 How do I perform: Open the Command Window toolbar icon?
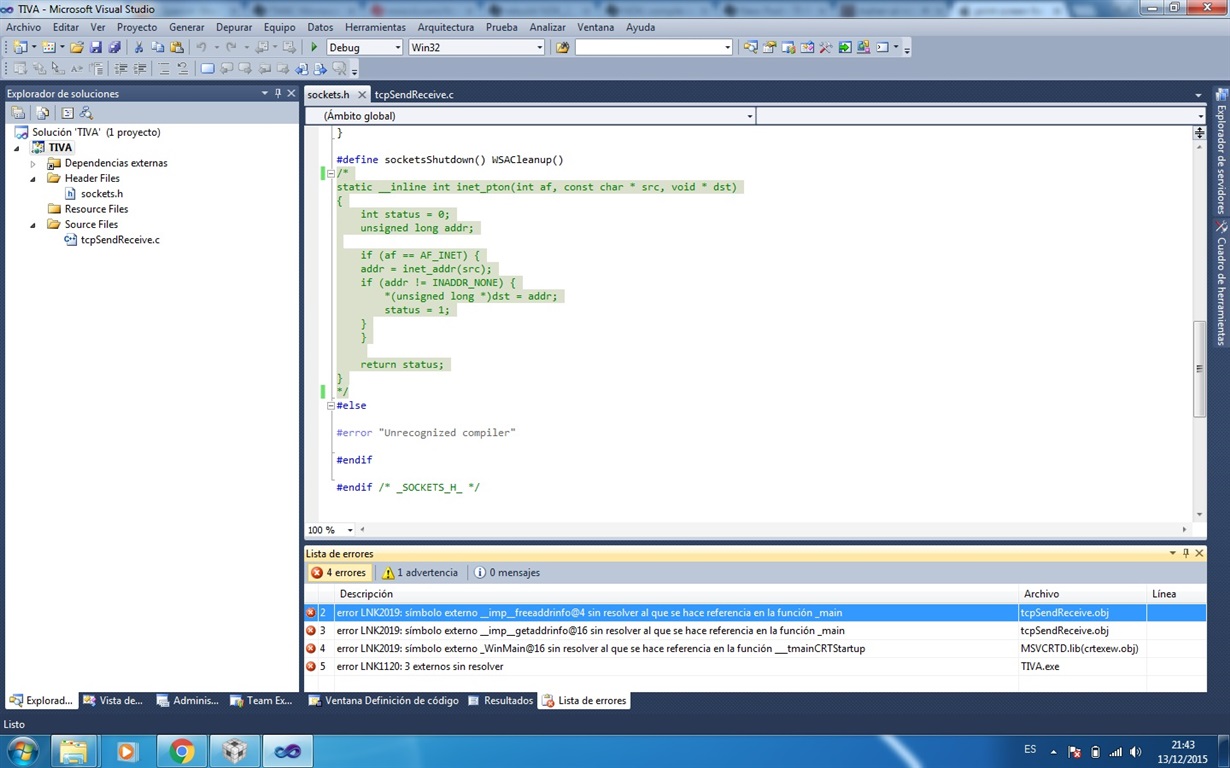[x=882, y=47]
